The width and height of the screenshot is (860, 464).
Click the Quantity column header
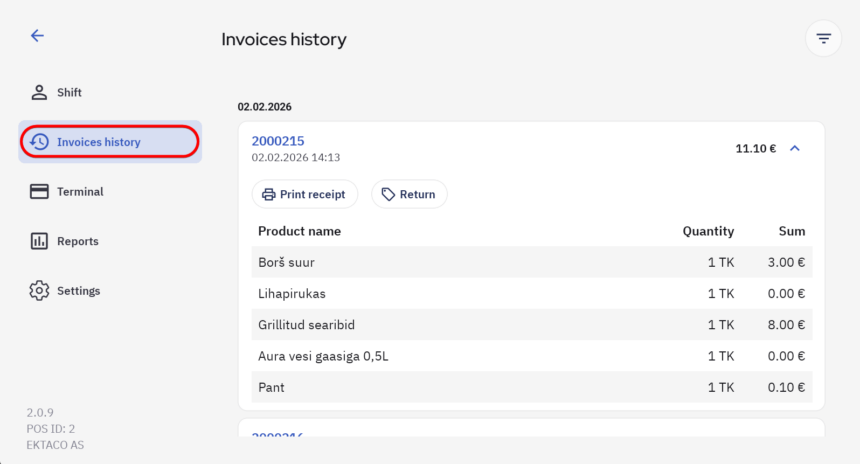[708, 231]
